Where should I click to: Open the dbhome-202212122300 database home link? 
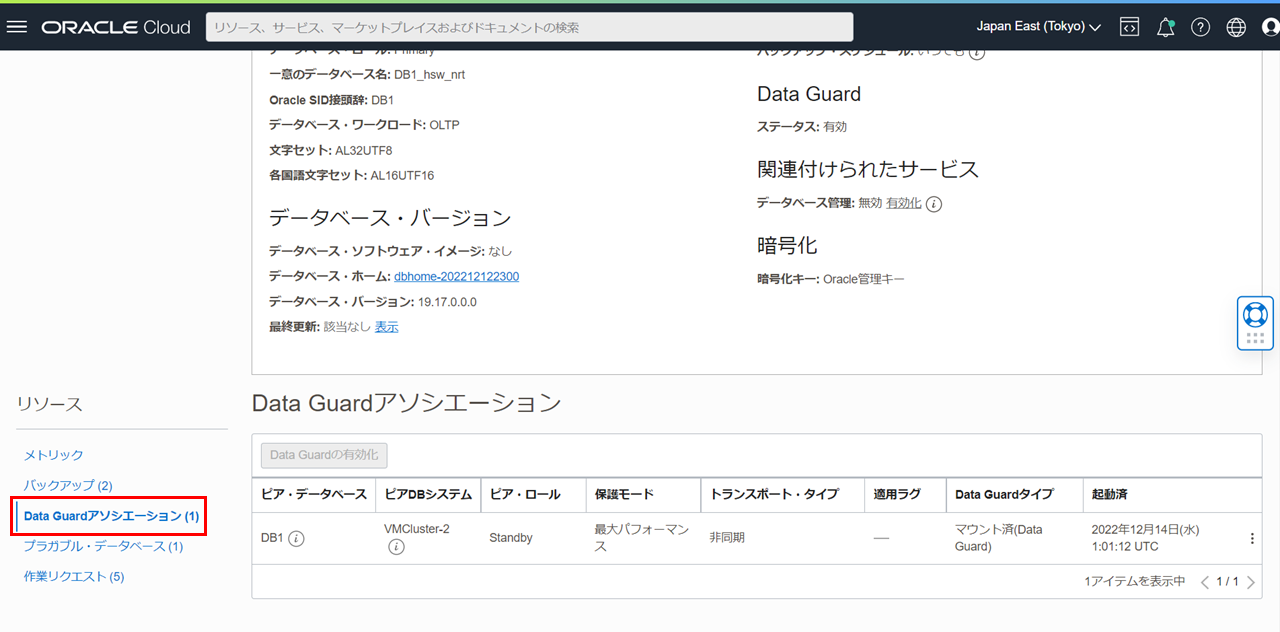tap(456, 276)
